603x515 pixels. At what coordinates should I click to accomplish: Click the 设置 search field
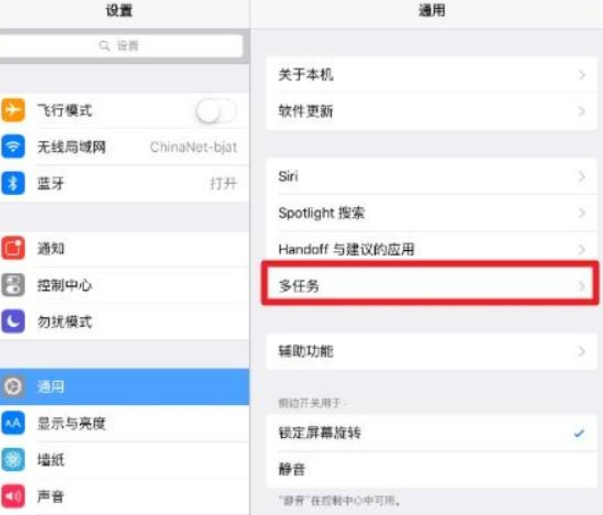[121, 46]
